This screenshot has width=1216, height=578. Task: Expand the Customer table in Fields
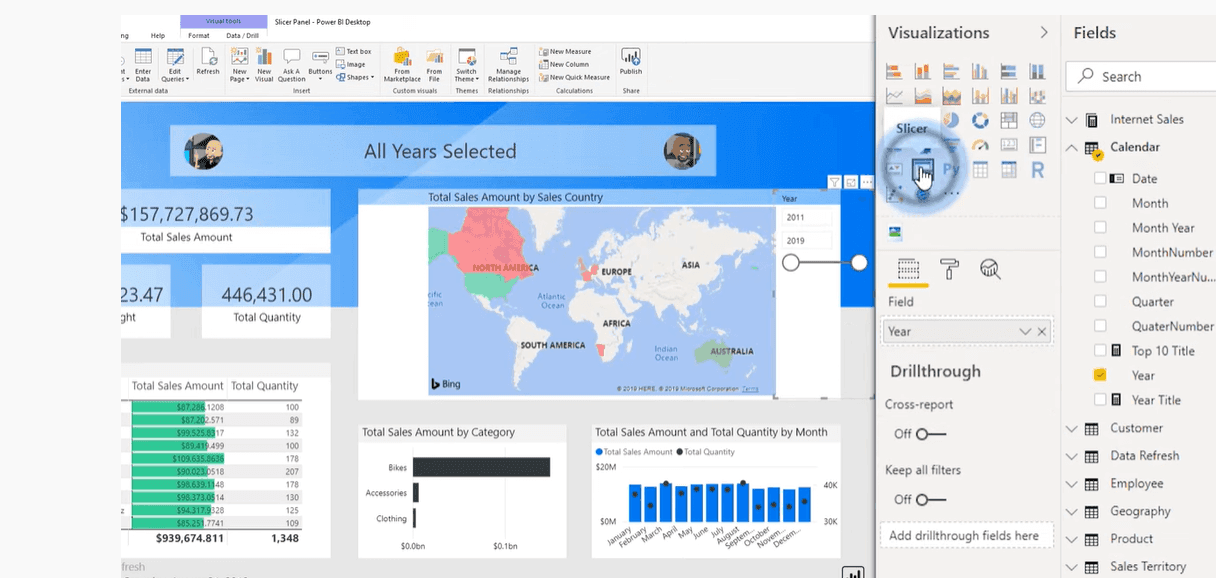point(1072,428)
